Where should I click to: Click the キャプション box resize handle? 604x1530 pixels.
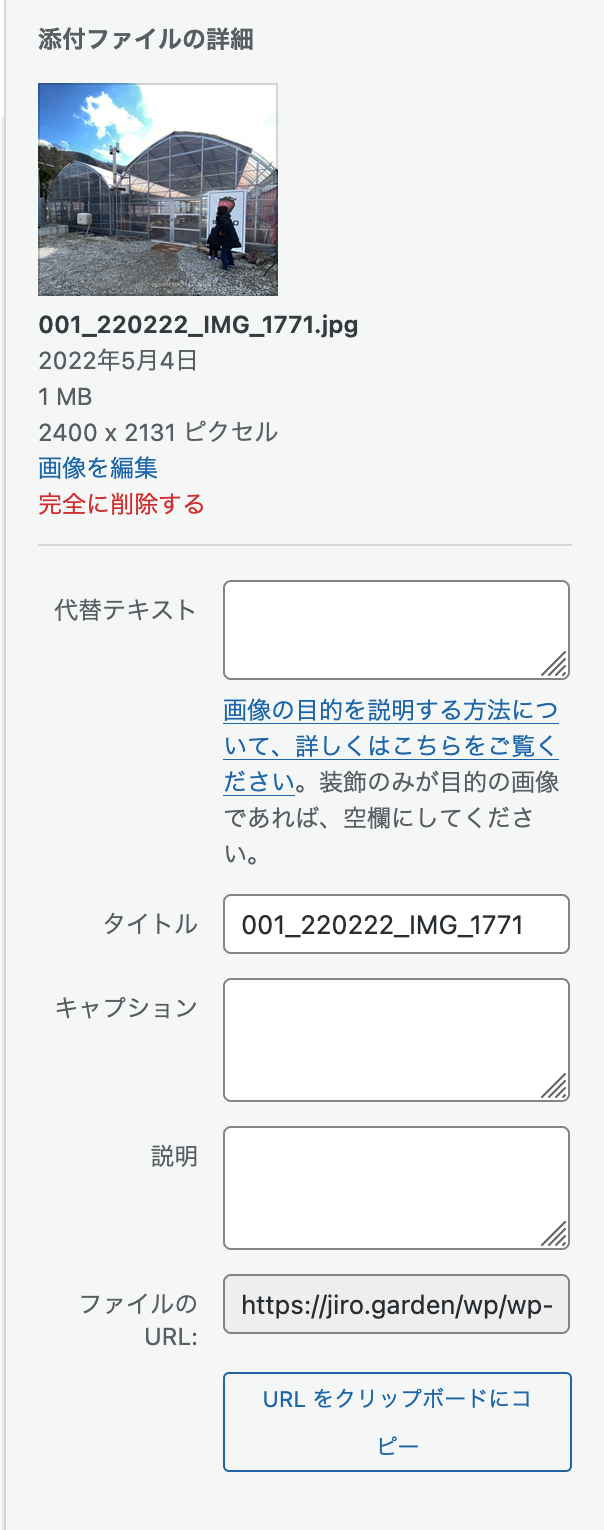554,1087
